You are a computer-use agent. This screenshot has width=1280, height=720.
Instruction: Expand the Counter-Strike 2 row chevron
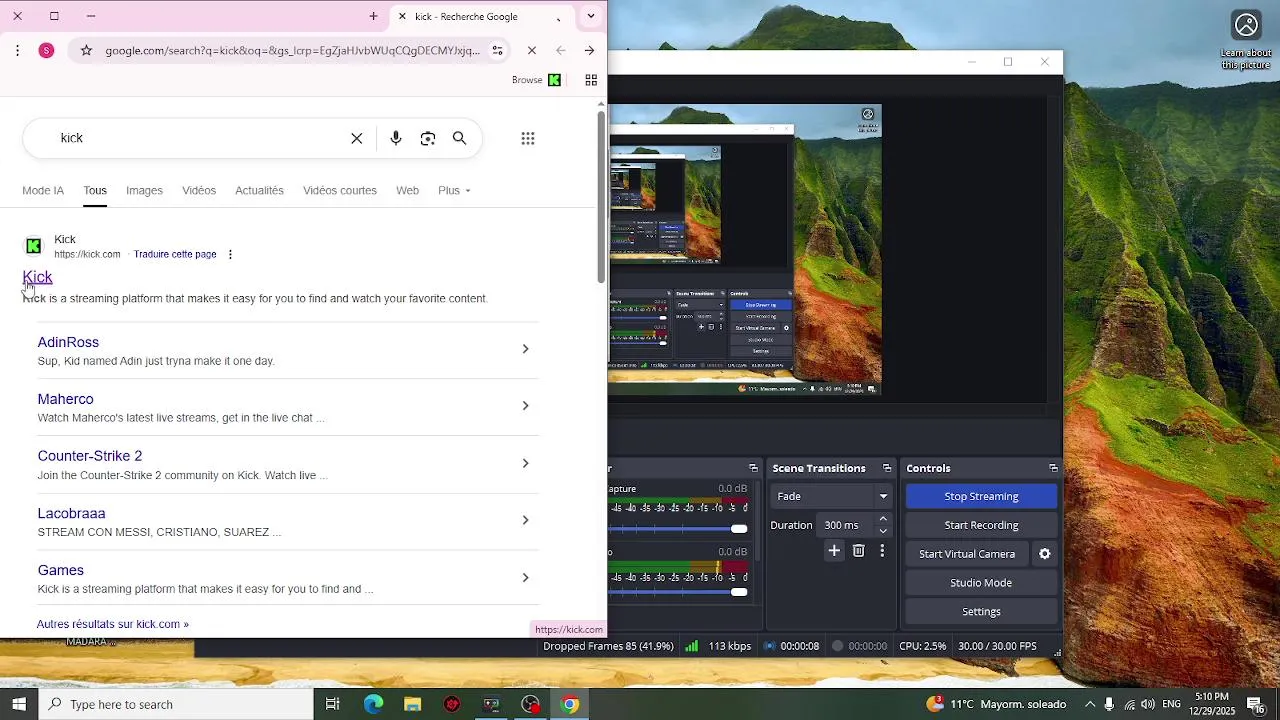525,463
